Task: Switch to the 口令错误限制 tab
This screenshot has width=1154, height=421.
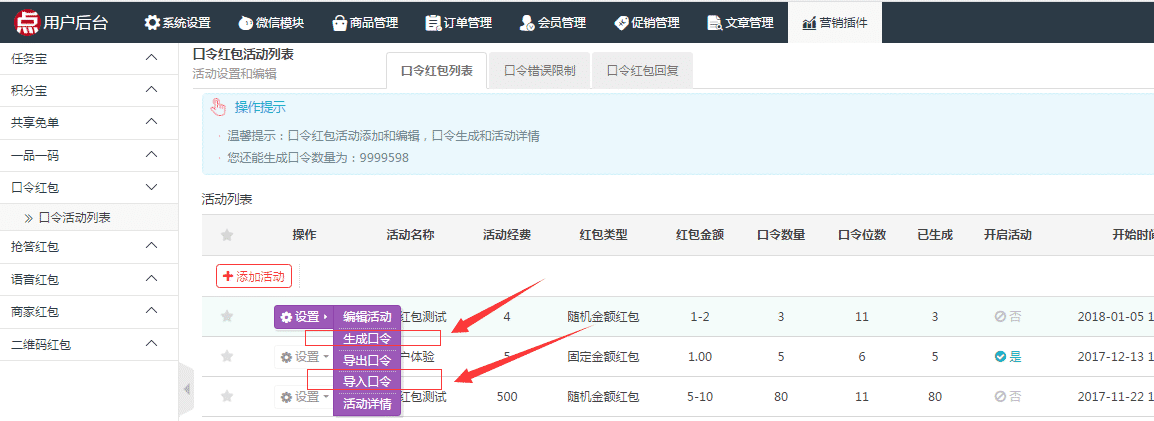Action: 539,71
